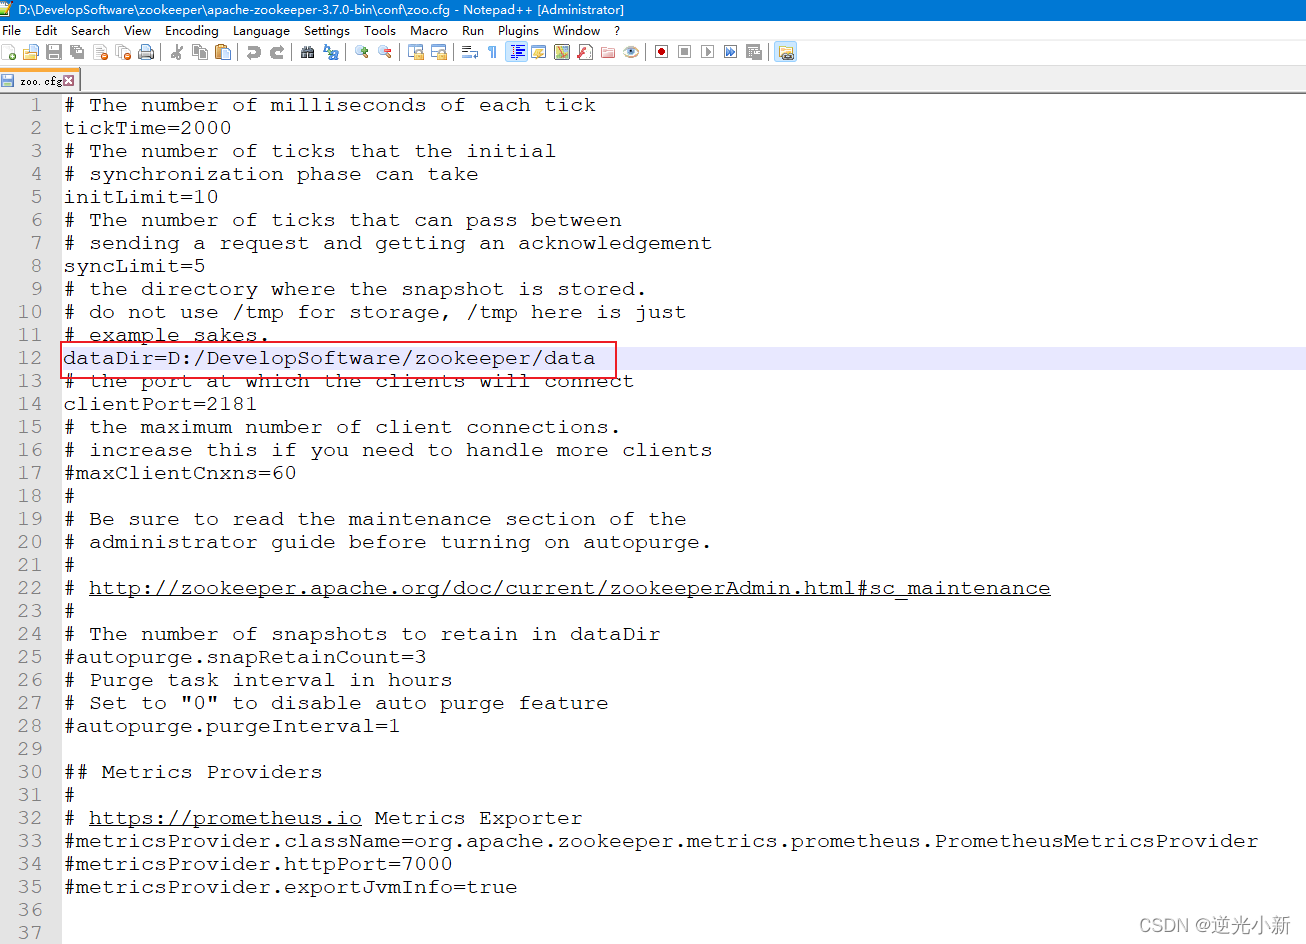Click the zookeeper.apache.org maintenance link
1306x944 pixels.
tap(569, 588)
